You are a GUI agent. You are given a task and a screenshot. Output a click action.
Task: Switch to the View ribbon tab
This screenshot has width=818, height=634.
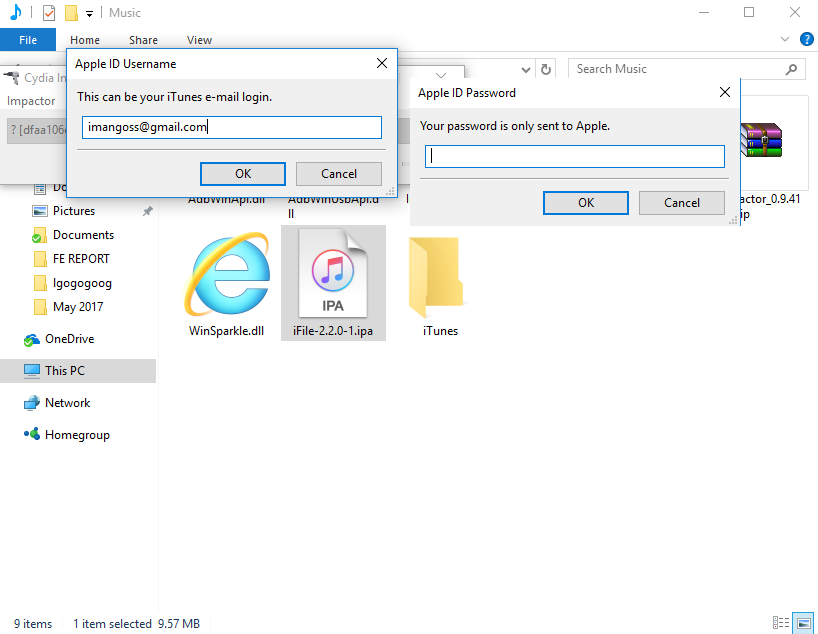[x=199, y=40]
